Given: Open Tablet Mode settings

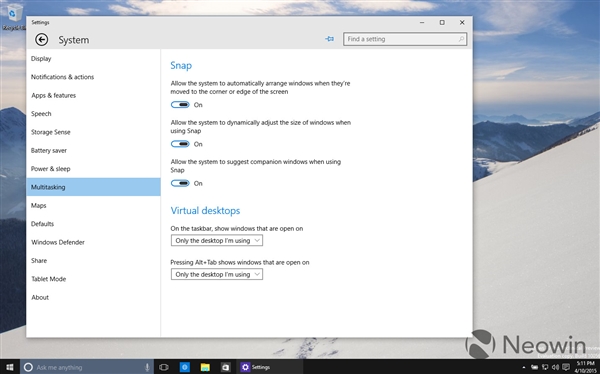Looking at the screenshot, I should coord(93,279).
